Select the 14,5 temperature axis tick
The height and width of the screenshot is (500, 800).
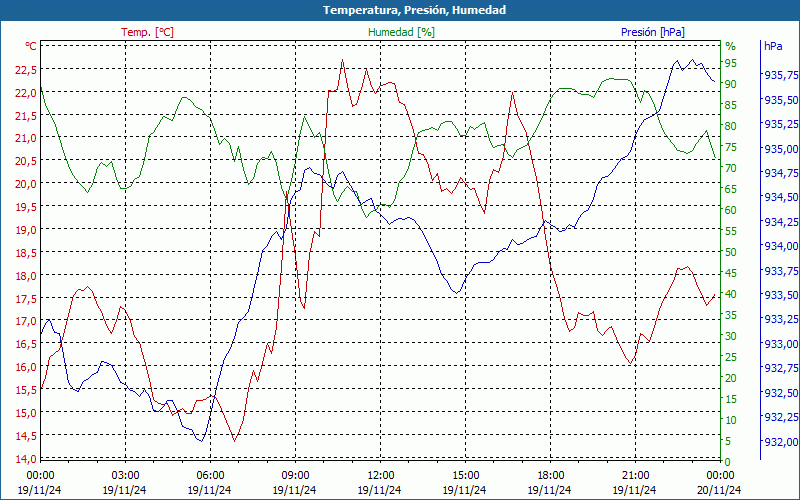tap(26, 436)
